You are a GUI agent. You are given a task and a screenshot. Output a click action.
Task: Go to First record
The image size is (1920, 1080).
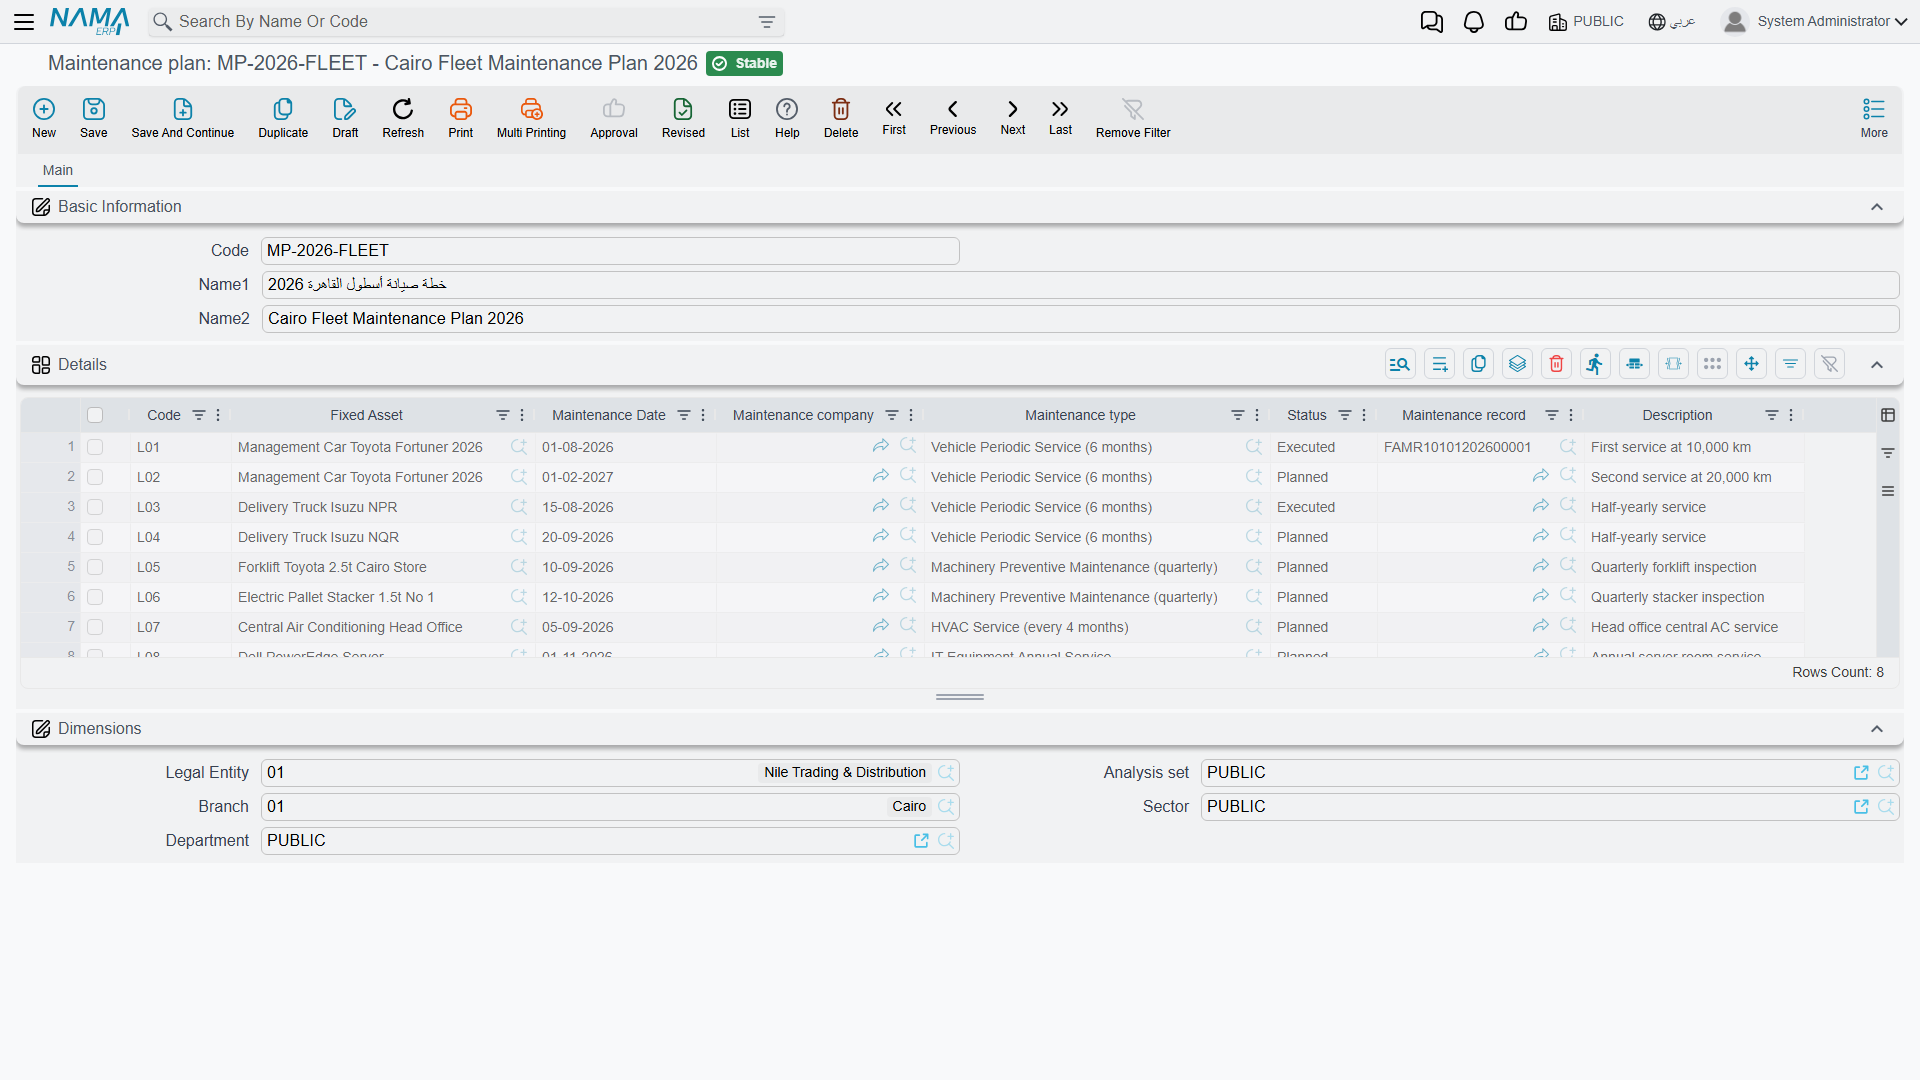tap(894, 117)
